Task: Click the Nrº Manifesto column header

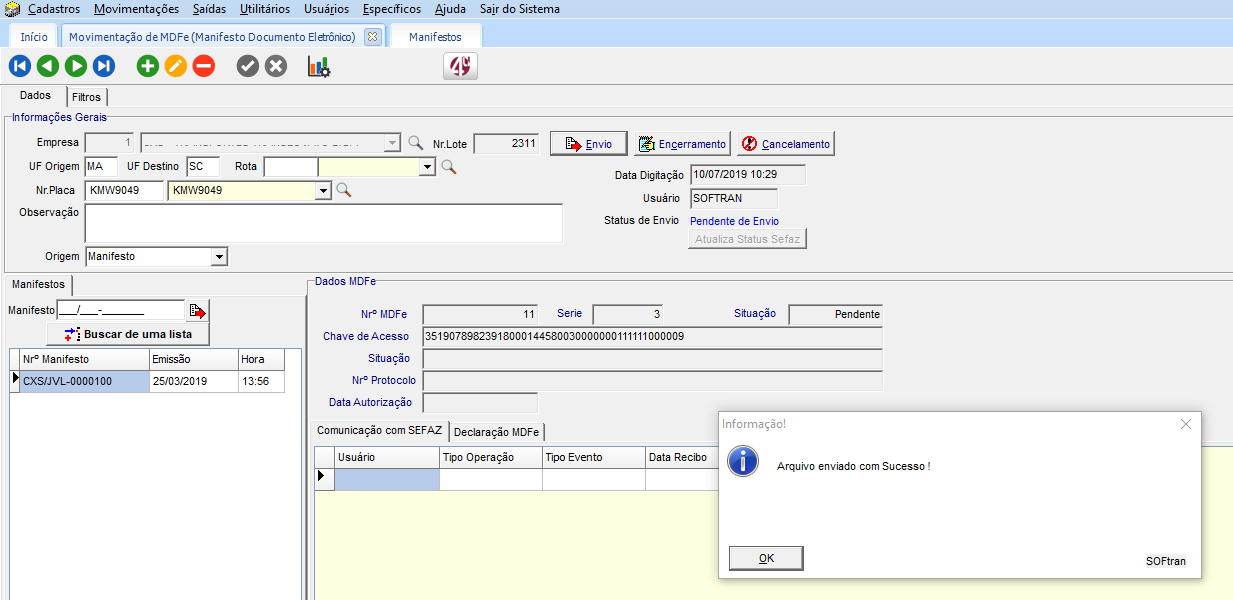Action: (x=84, y=359)
